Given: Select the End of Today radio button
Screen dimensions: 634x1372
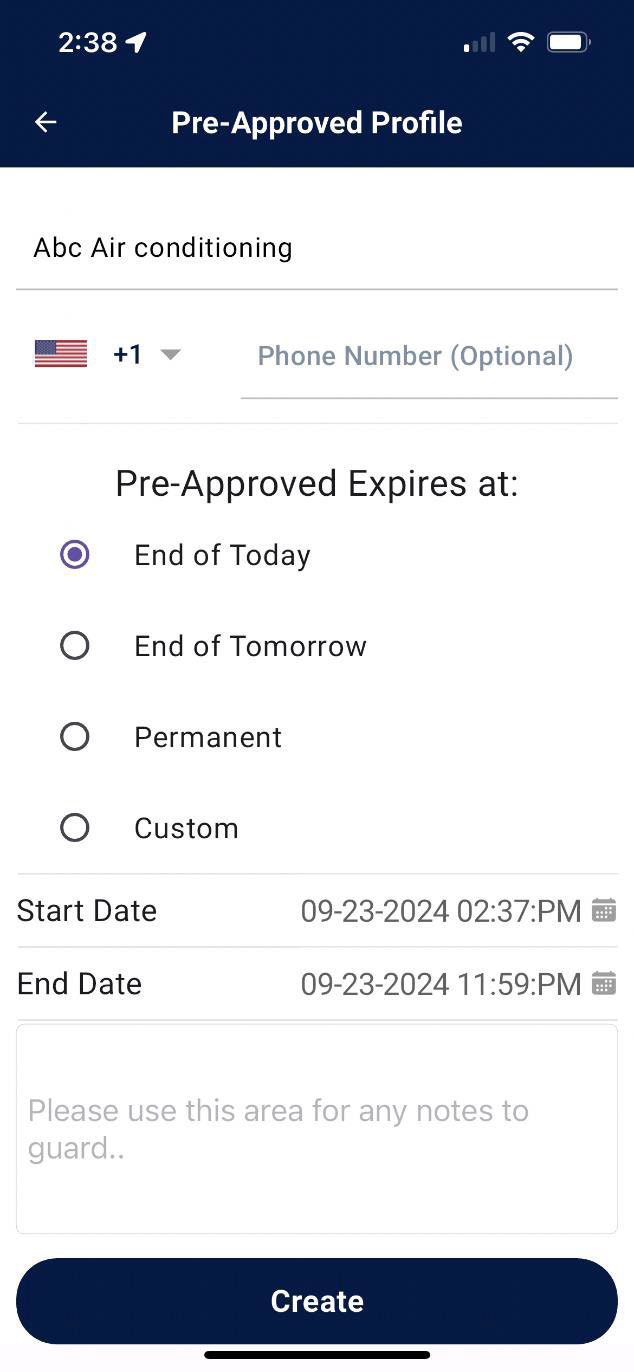Looking at the screenshot, I should [75, 555].
